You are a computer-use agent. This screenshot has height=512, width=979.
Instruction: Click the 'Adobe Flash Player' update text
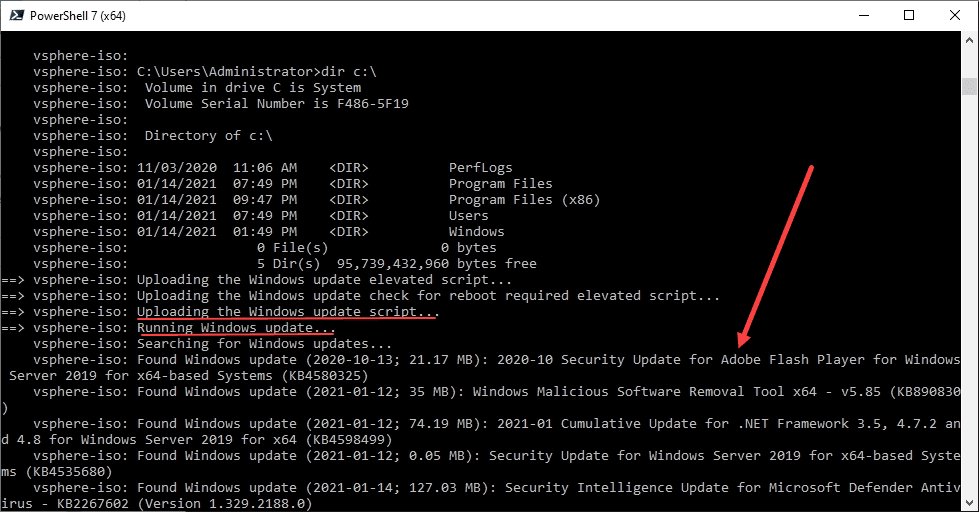point(793,360)
